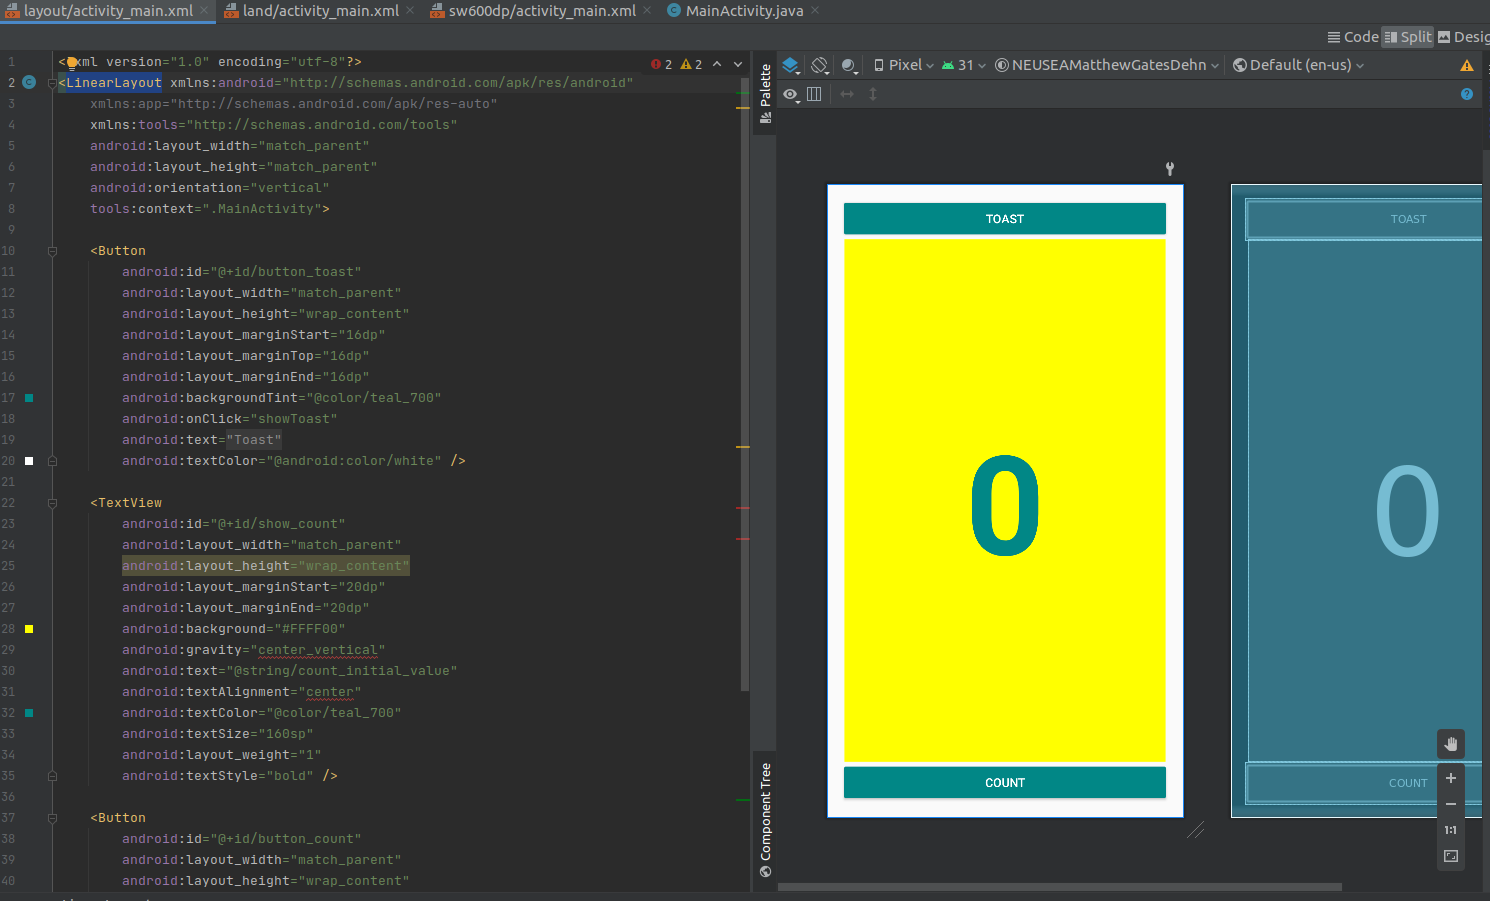Select the pan hand tool
The width and height of the screenshot is (1490, 901).
1451,744
